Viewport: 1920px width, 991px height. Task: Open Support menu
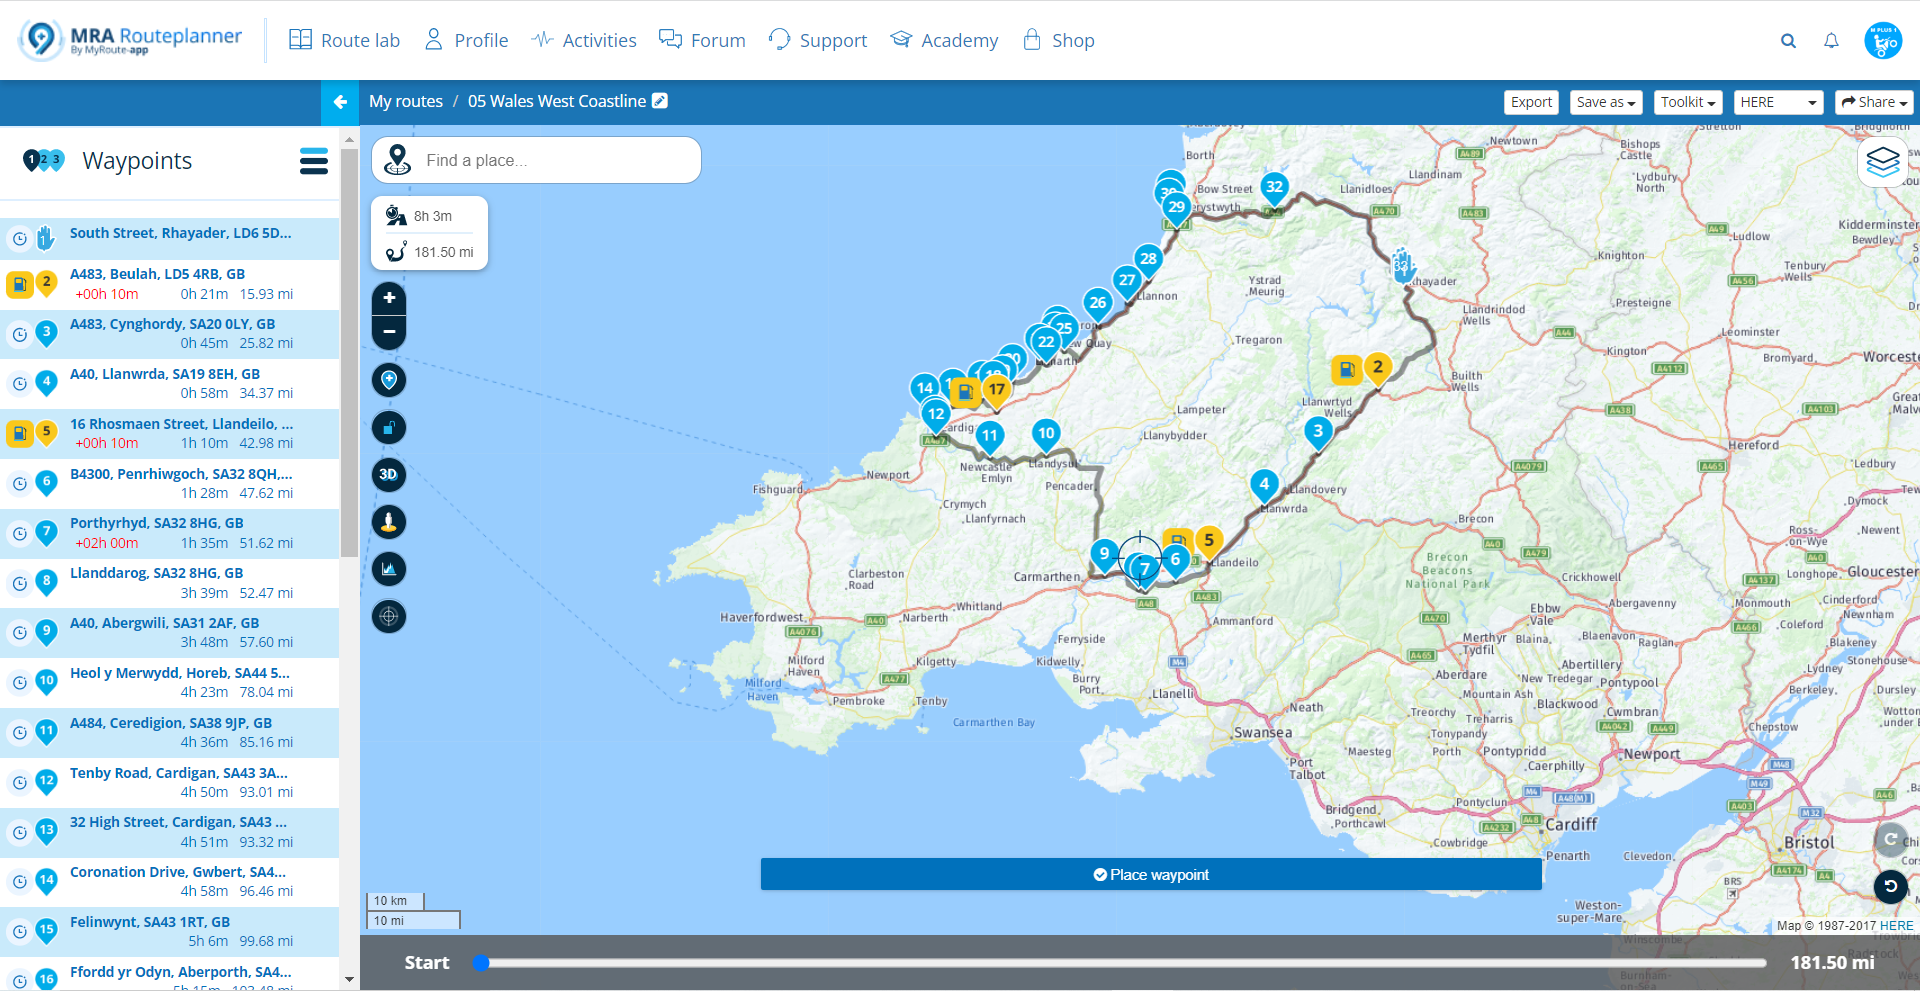(x=817, y=41)
